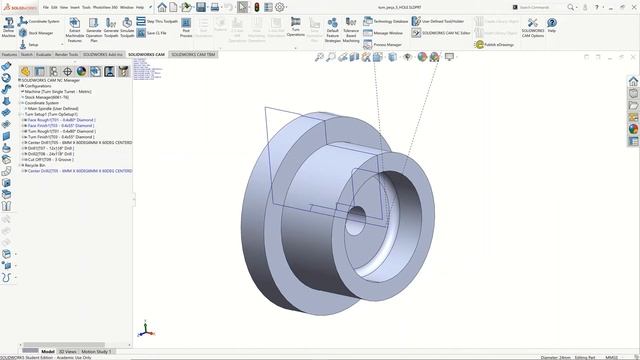Expand Face Rough1 operation node

tap(22, 120)
